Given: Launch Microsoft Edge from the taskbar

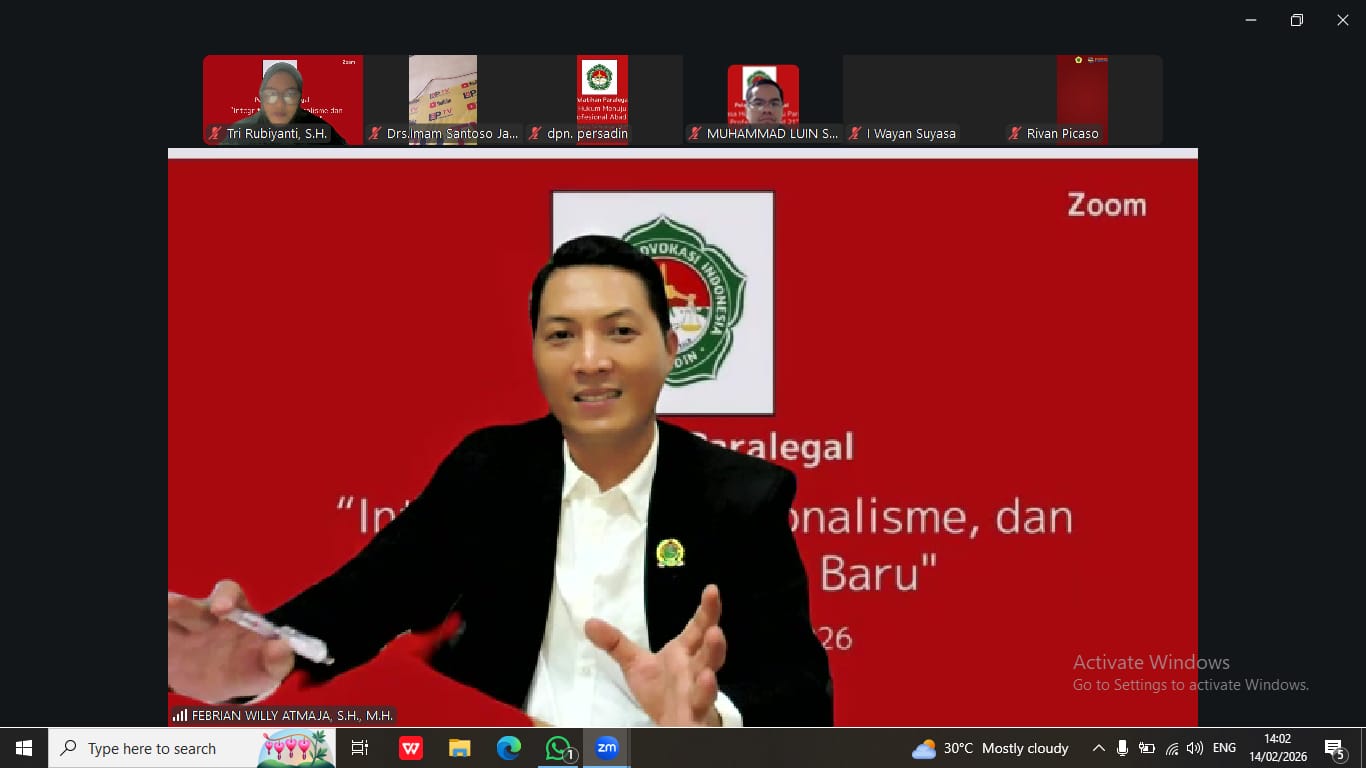Looking at the screenshot, I should [x=509, y=748].
